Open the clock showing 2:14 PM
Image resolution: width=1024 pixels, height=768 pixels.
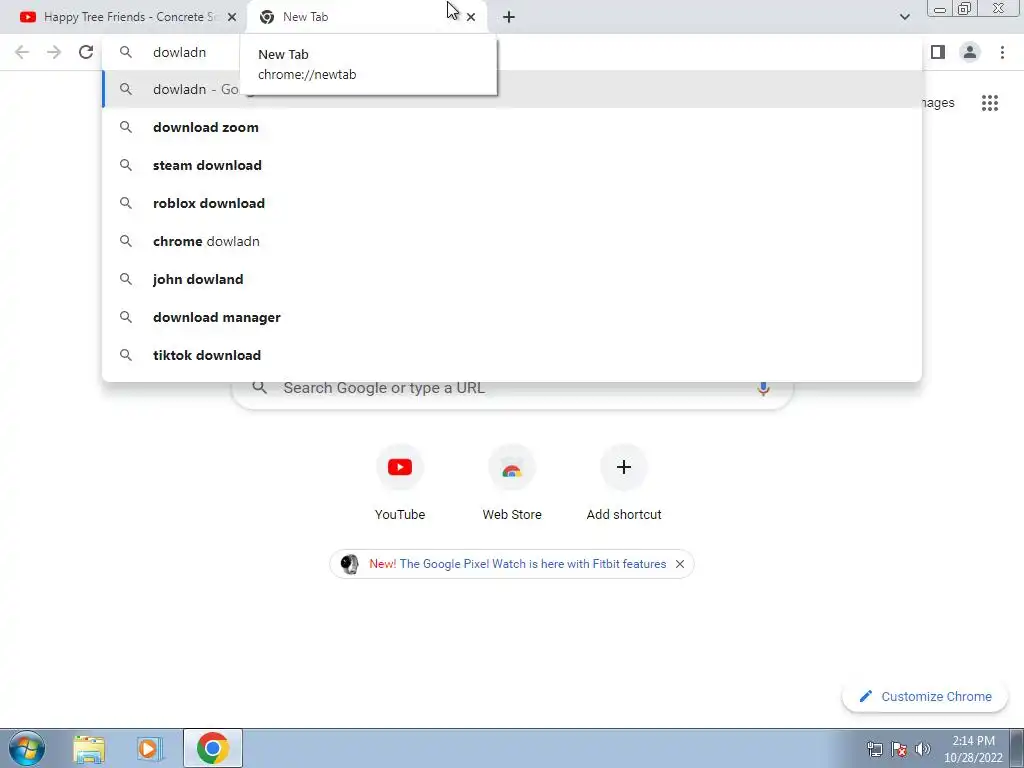(973, 749)
